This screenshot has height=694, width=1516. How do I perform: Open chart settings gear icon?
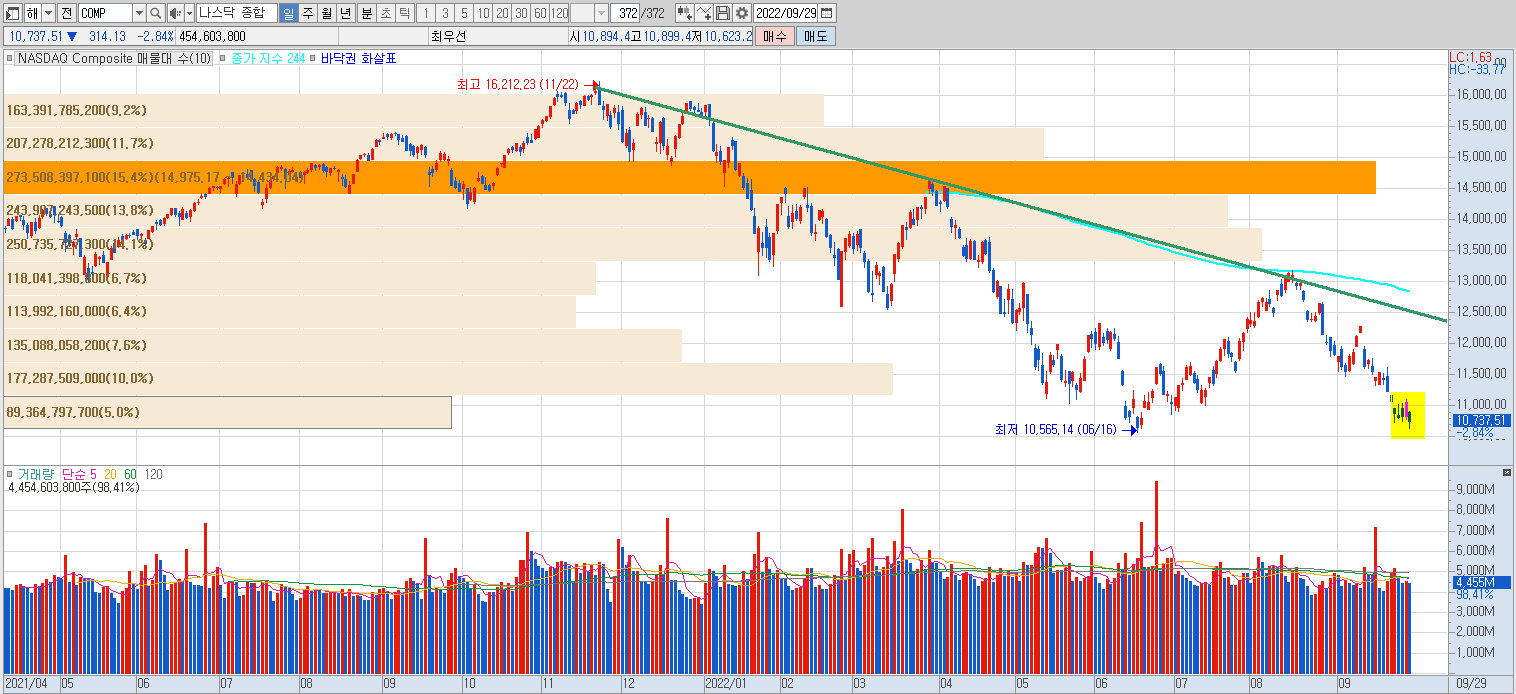pyautogui.click(x=742, y=13)
